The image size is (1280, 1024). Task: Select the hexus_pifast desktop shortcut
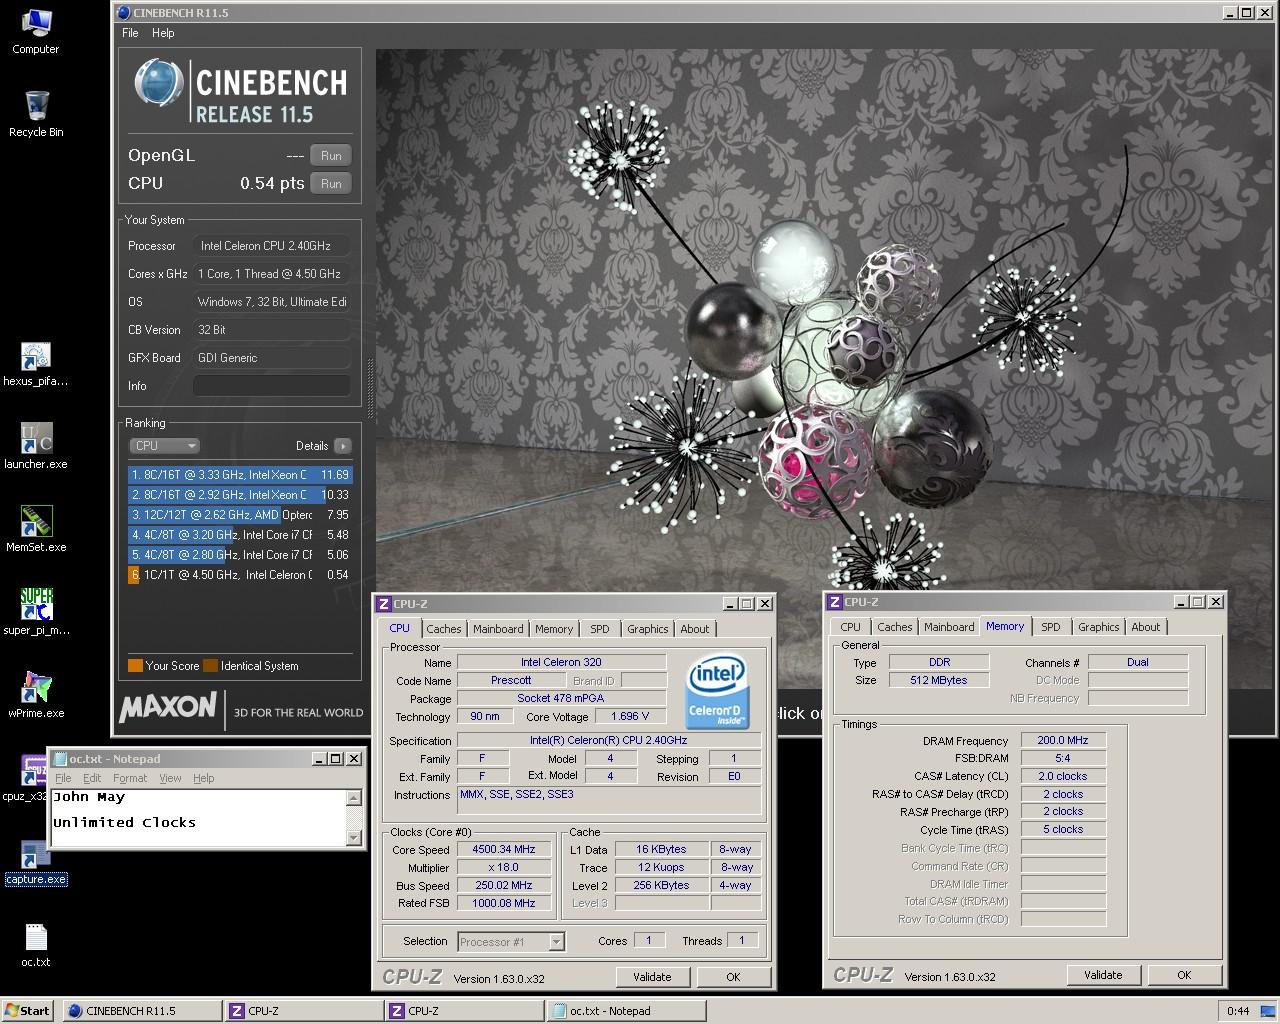[36, 364]
